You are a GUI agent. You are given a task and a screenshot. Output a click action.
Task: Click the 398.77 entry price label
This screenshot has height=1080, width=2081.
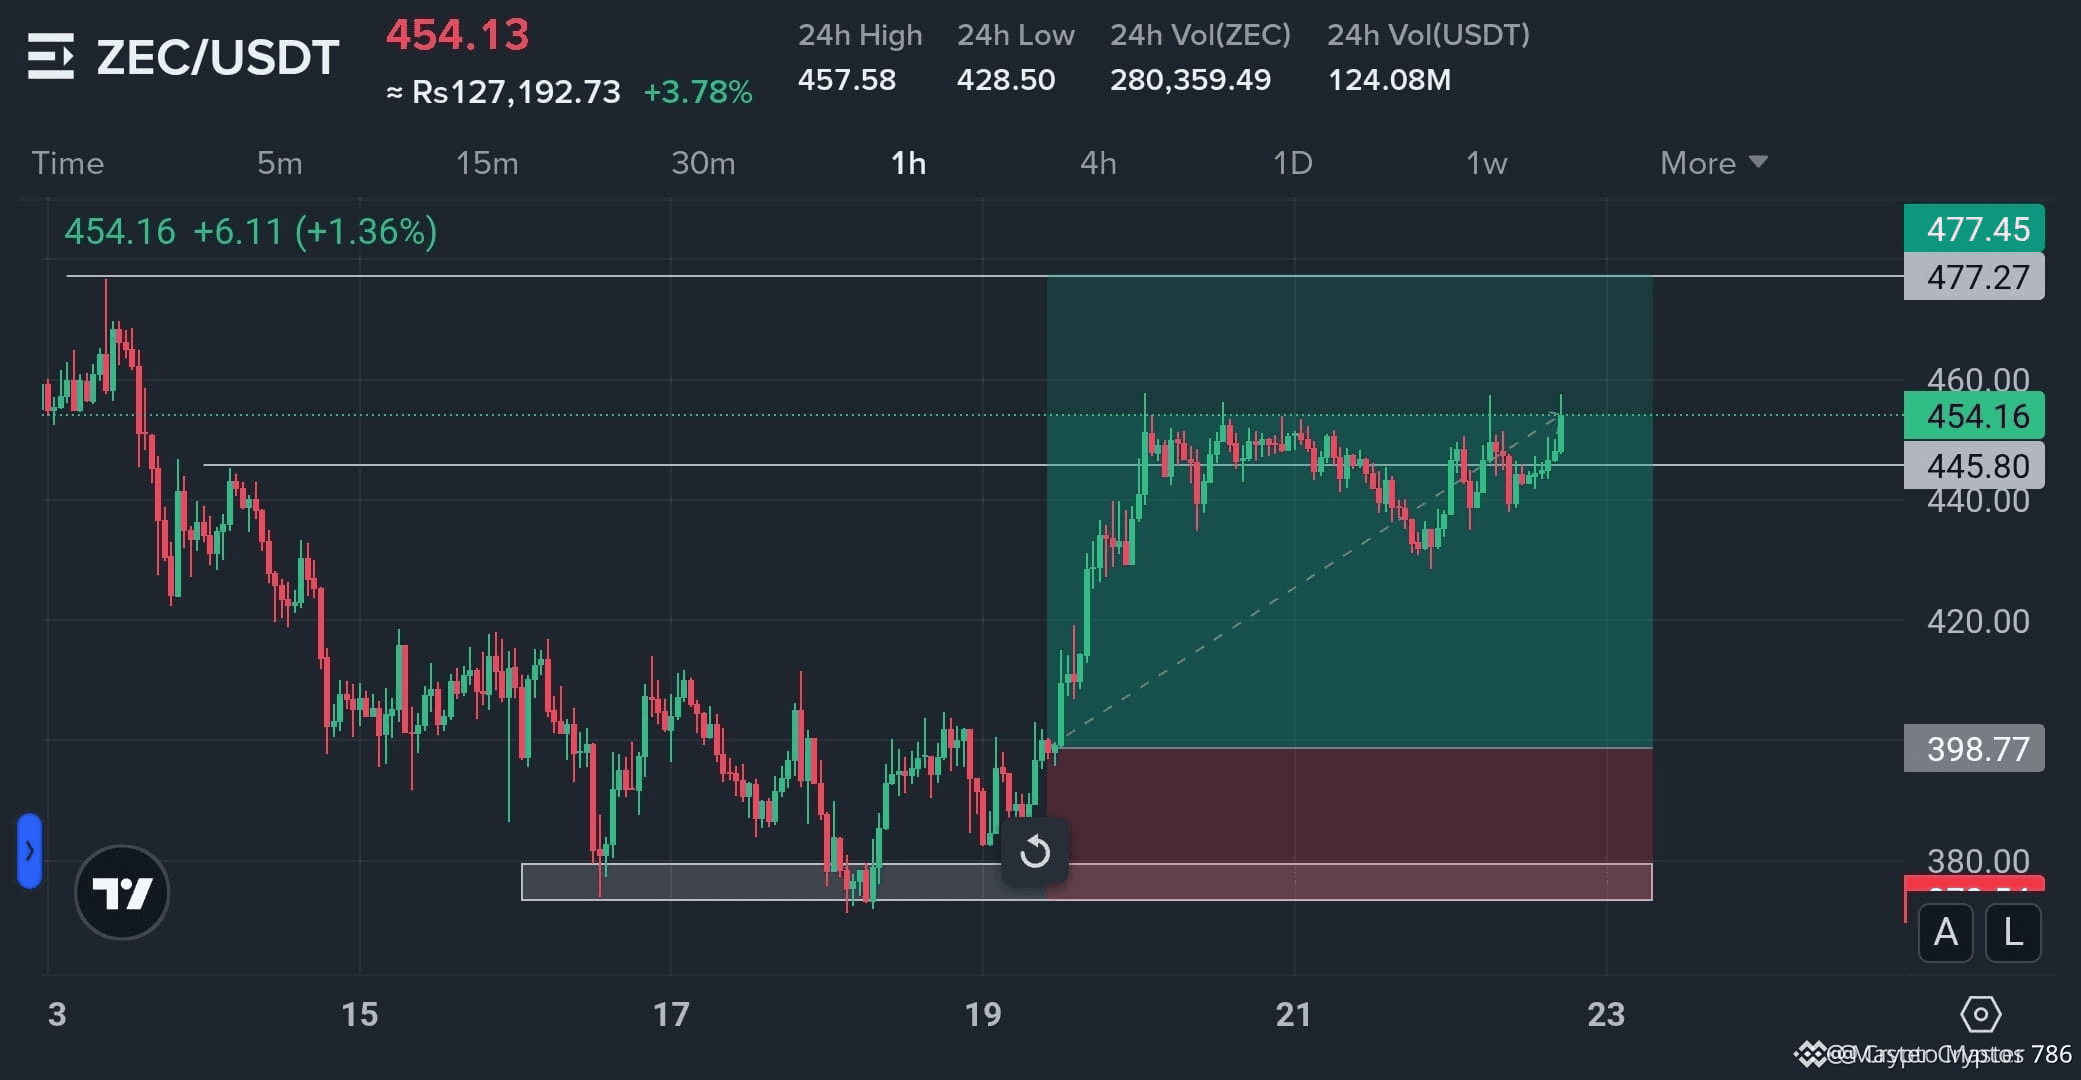(x=1974, y=749)
